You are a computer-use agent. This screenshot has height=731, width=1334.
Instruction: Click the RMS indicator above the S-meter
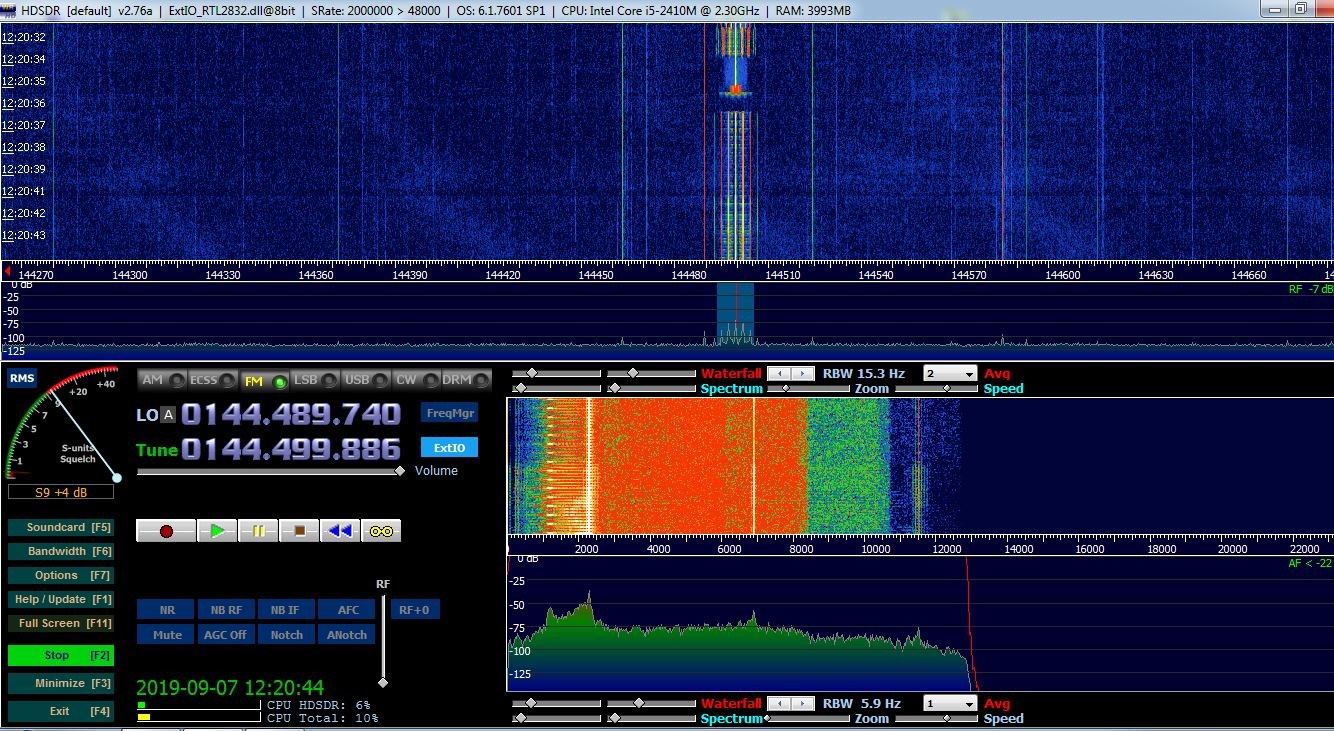(22, 378)
